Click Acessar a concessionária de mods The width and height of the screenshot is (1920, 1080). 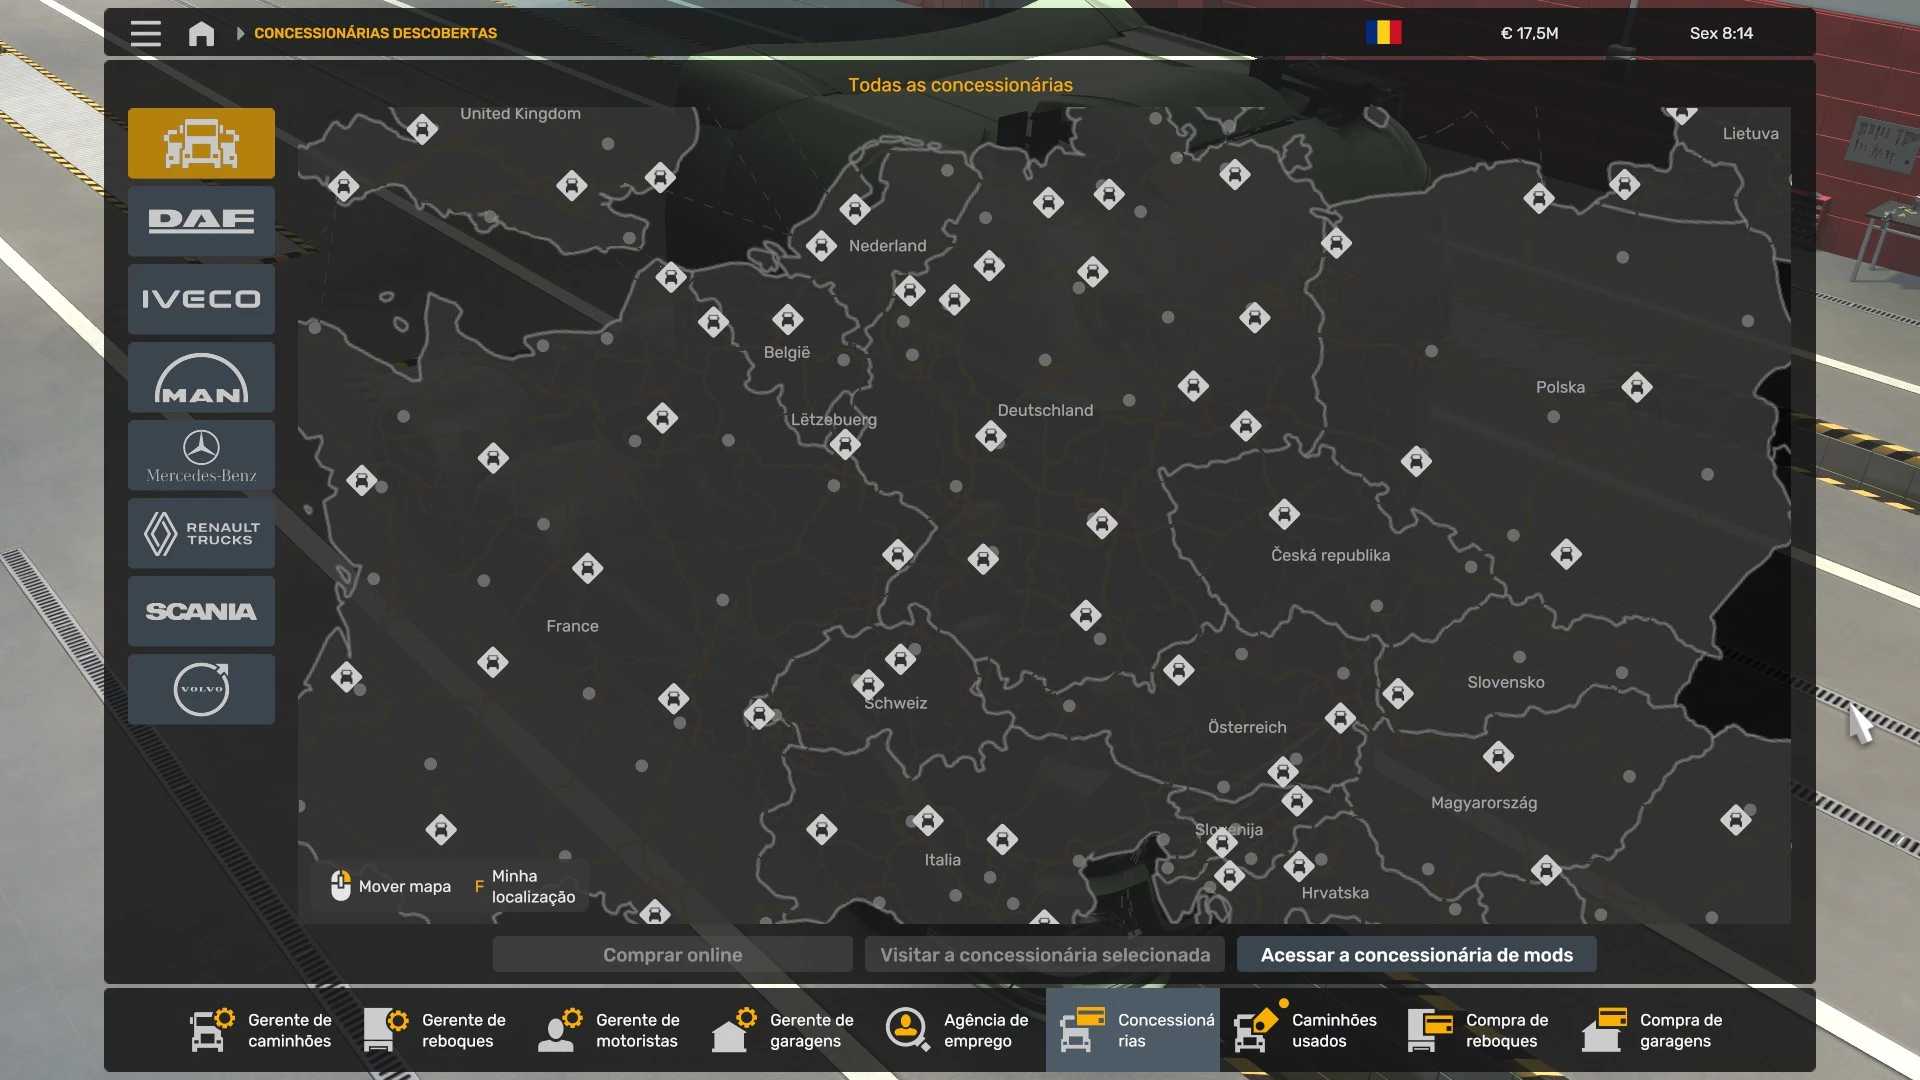pos(1416,955)
